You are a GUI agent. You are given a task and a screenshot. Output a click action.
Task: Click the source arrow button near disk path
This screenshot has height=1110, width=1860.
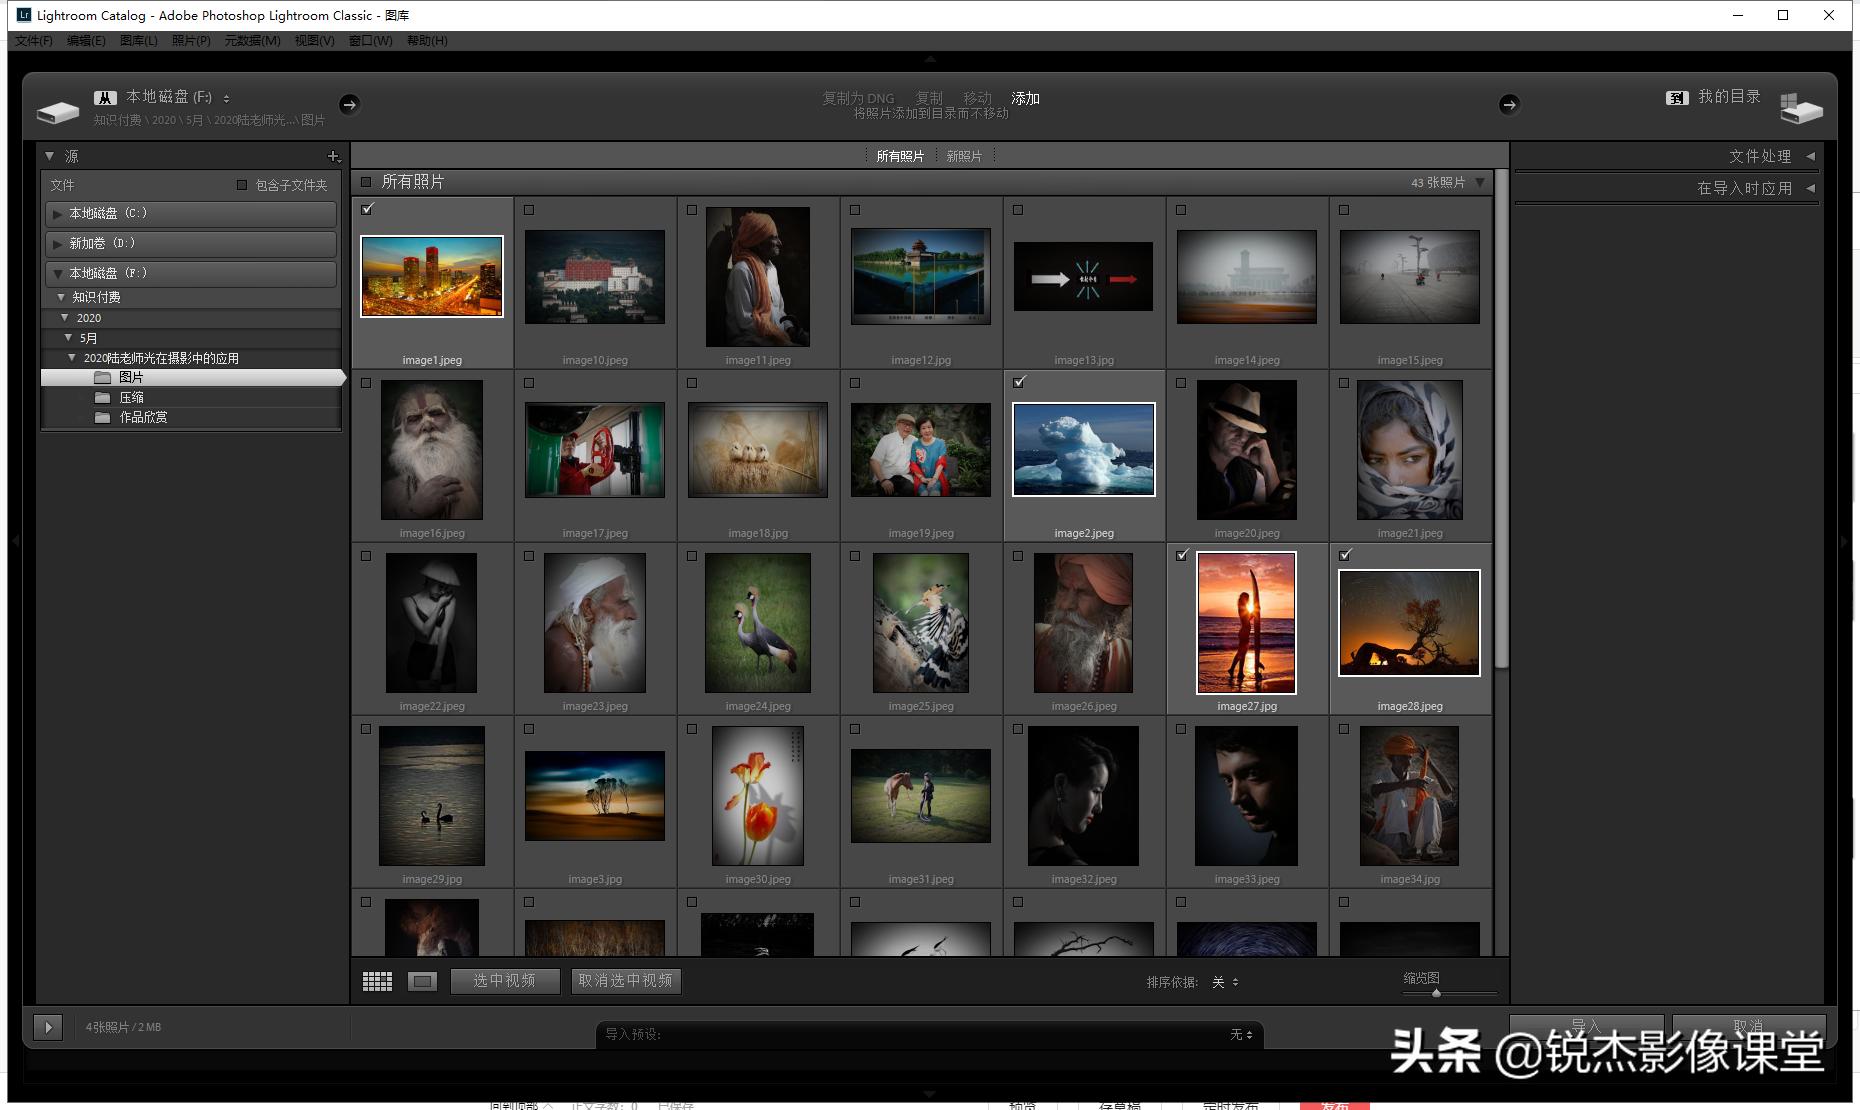[349, 104]
